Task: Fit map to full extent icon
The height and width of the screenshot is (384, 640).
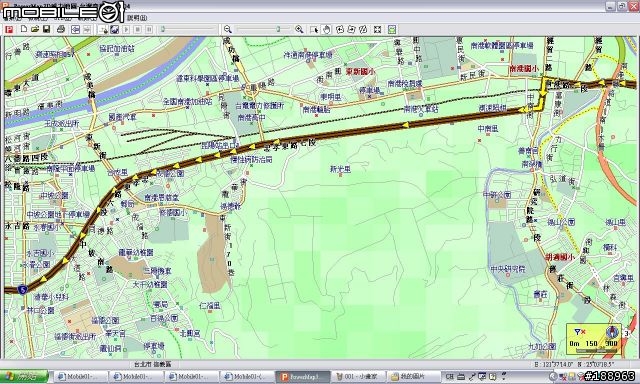Action: (x=378, y=29)
